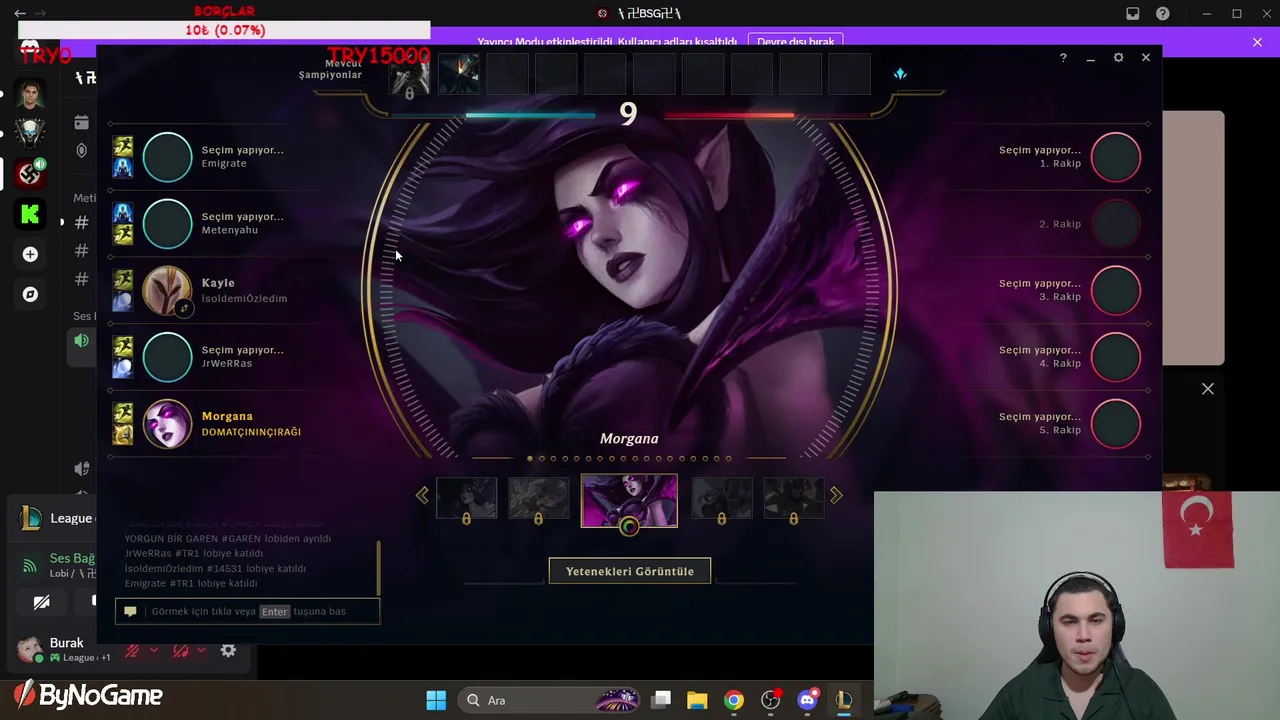
Task: Open League of Legends from the taskbar
Action: tap(844, 700)
